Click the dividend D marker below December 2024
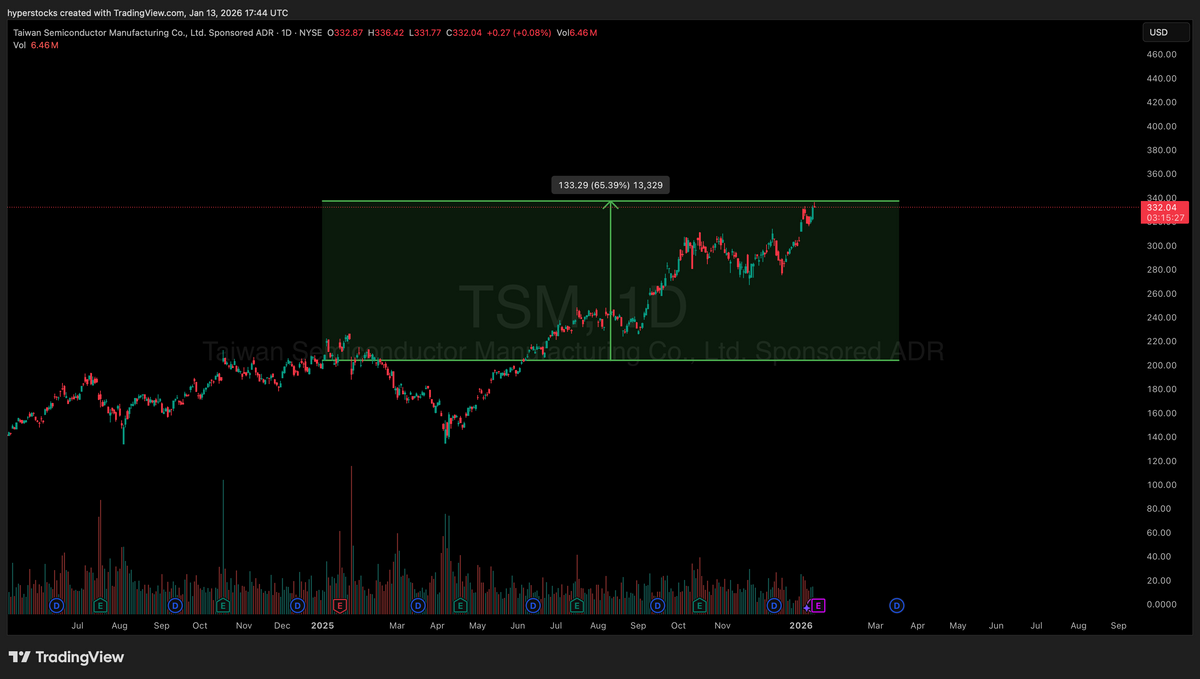1200x679 pixels. 297,605
